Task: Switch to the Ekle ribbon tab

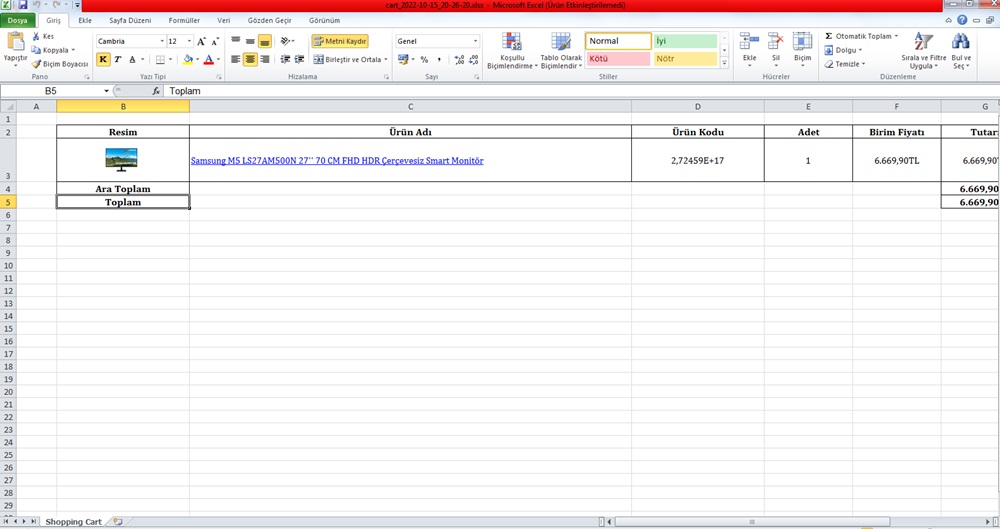Action: click(85, 20)
